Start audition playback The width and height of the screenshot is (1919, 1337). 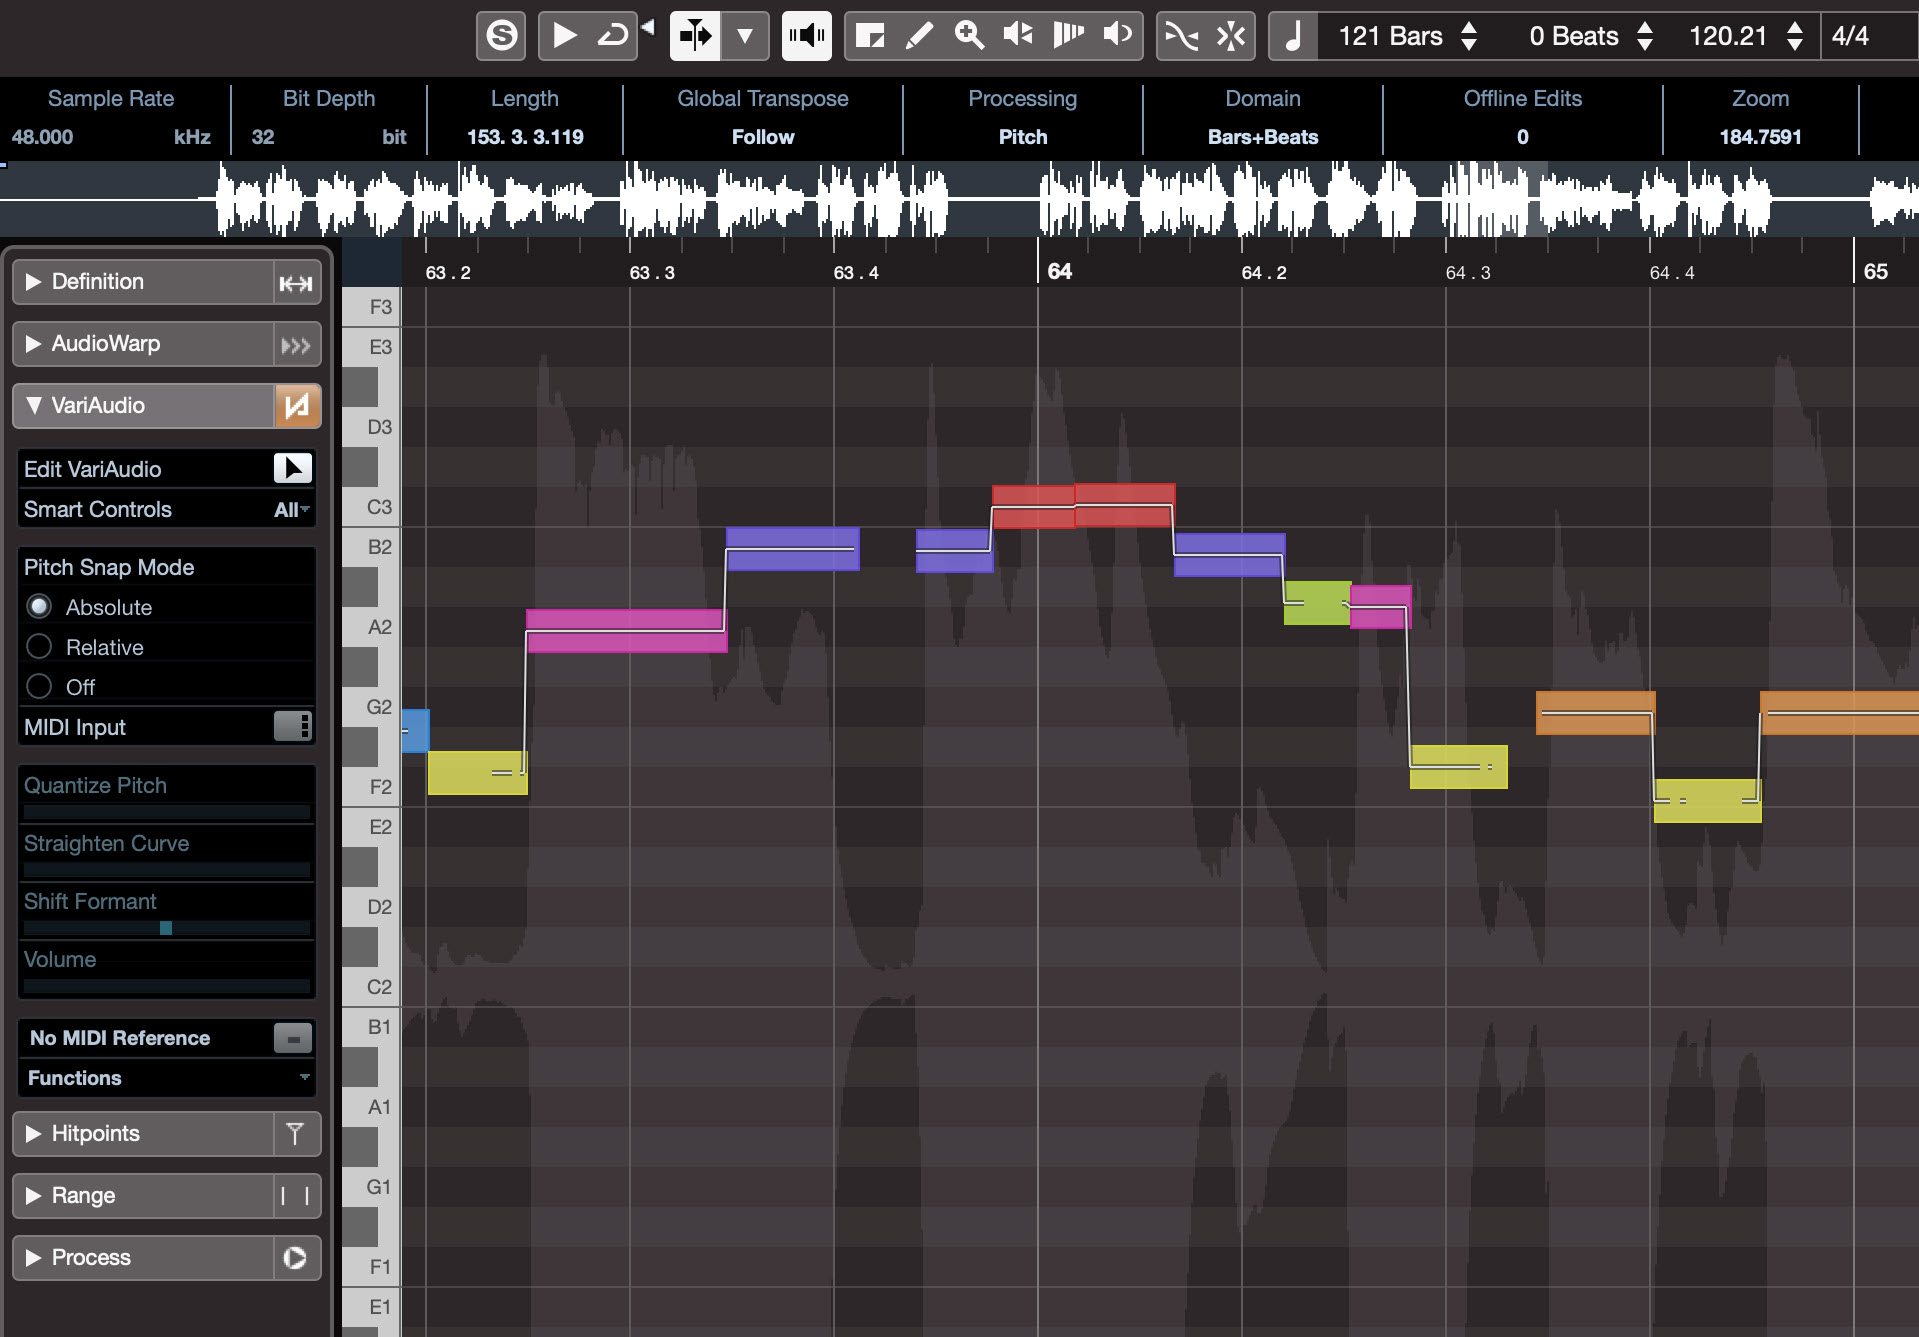[x=564, y=36]
